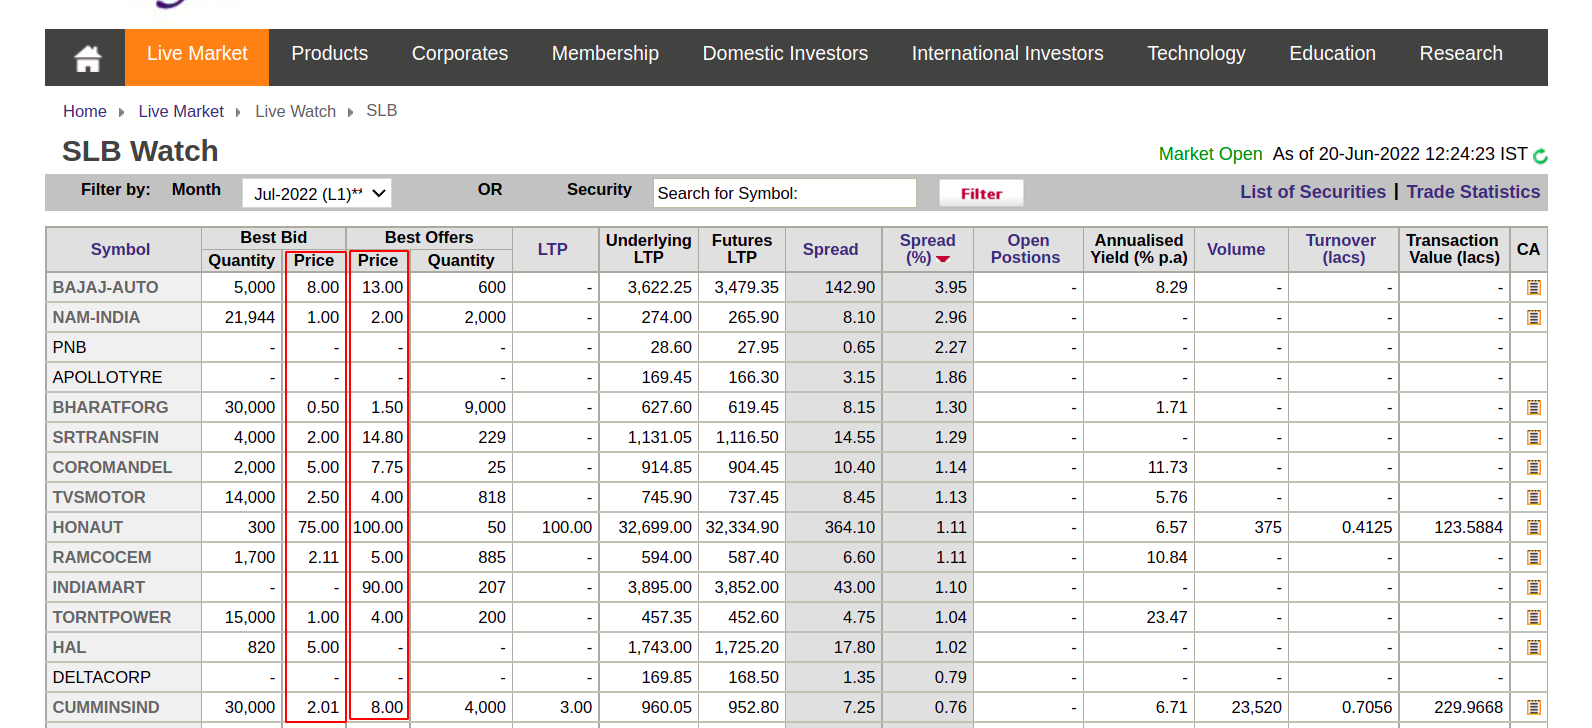This screenshot has height=728, width=1592.
Task: Open BAJAJ-AUTO symbol link
Action: [105, 288]
